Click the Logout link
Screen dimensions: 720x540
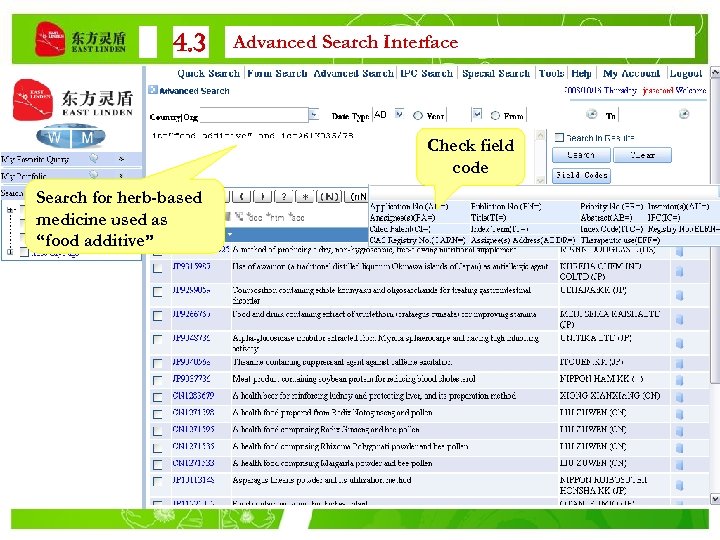[x=686, y=73]
